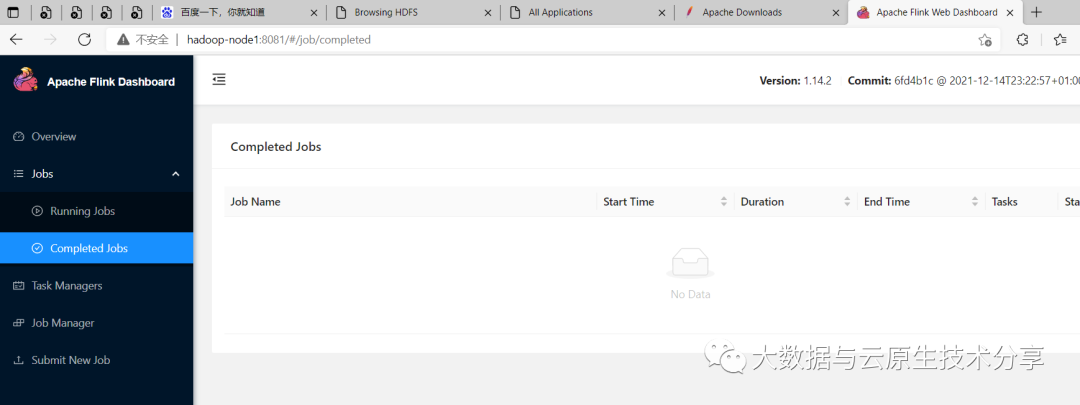Screen dimensions: 1080x405
Task: Go back in browser history
Action: pyautogui.click(x=16, y=39)
